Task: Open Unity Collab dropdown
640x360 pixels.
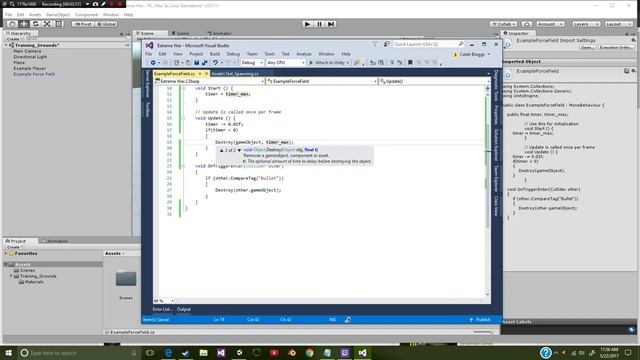Action: [x=504, y=24]
